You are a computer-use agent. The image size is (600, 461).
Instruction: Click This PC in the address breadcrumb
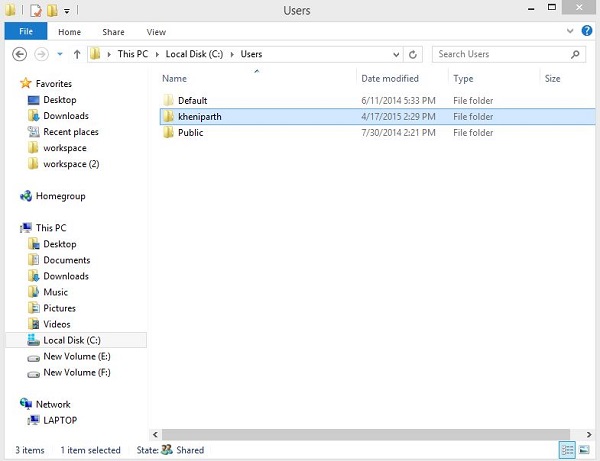(133, 54)
